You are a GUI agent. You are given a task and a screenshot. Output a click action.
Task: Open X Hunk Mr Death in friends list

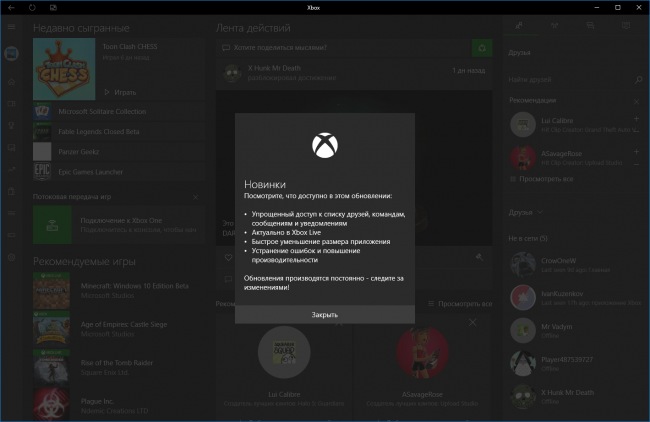575,396
